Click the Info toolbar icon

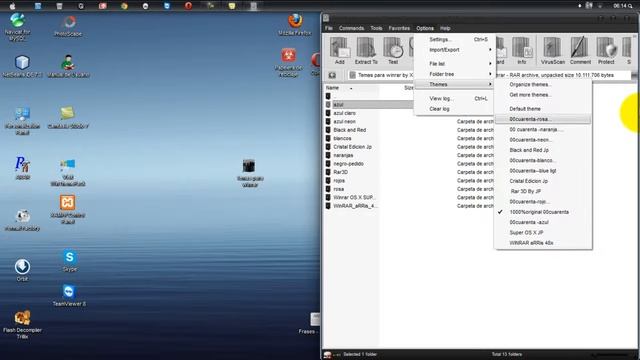(x=522, y=50)
